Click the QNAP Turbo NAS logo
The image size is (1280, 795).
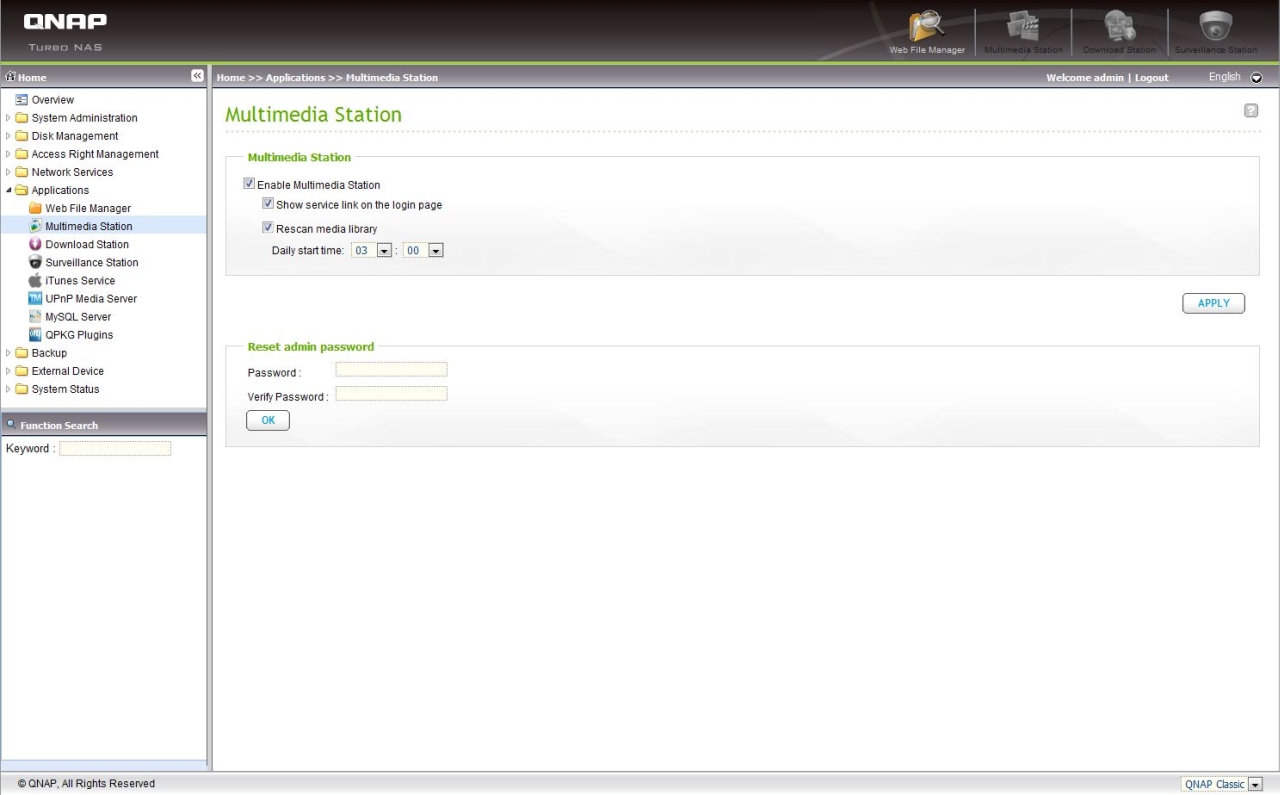(x=65, y=31)
